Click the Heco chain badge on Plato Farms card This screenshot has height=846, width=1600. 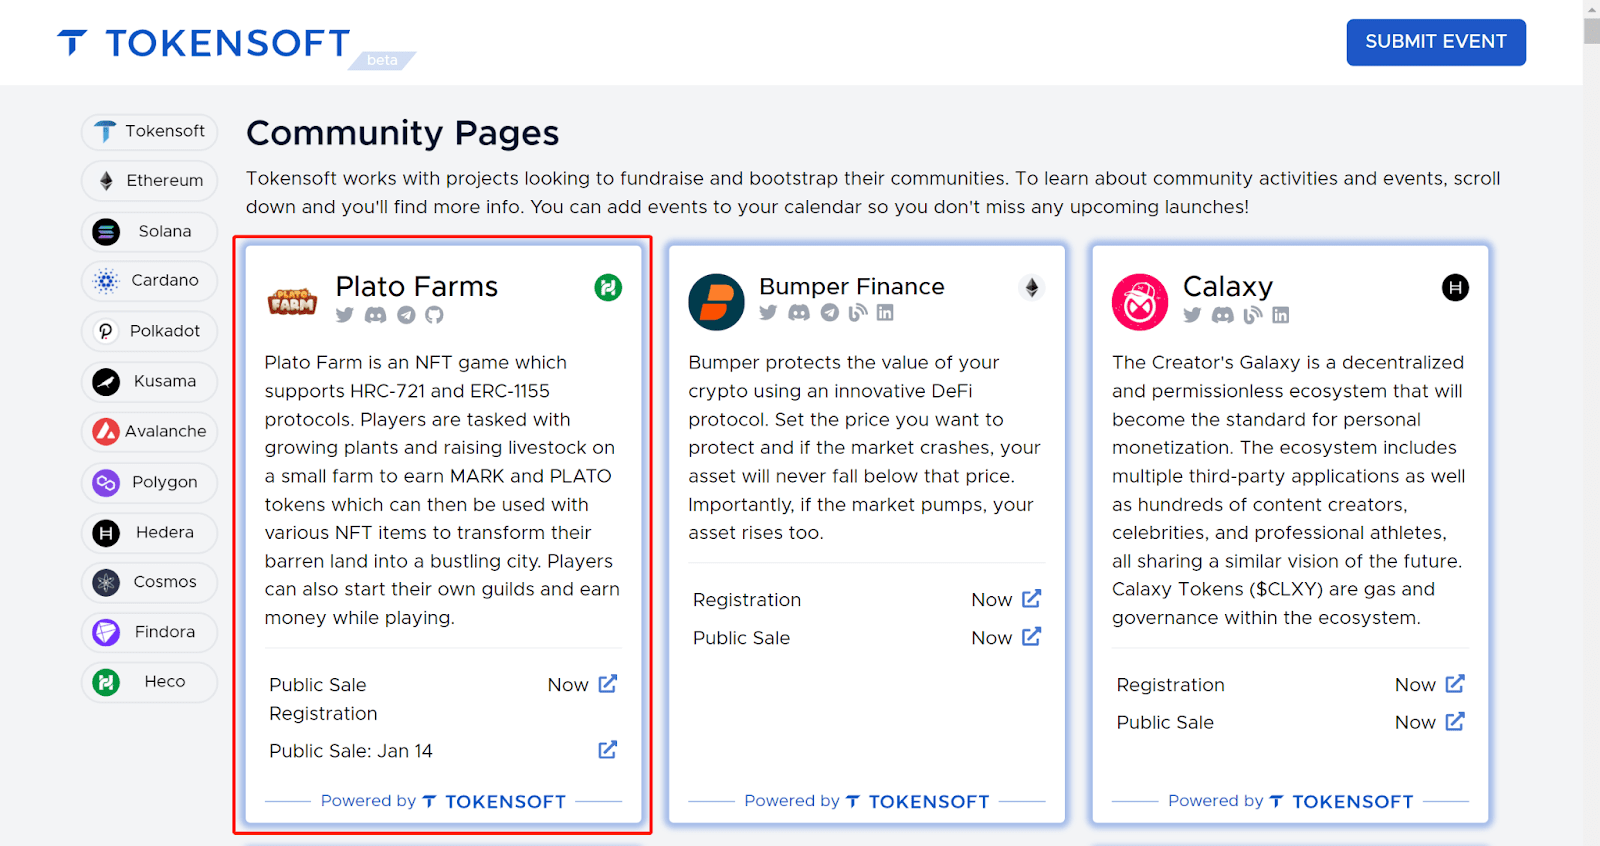pyautogui.click(x=608, y=288)
